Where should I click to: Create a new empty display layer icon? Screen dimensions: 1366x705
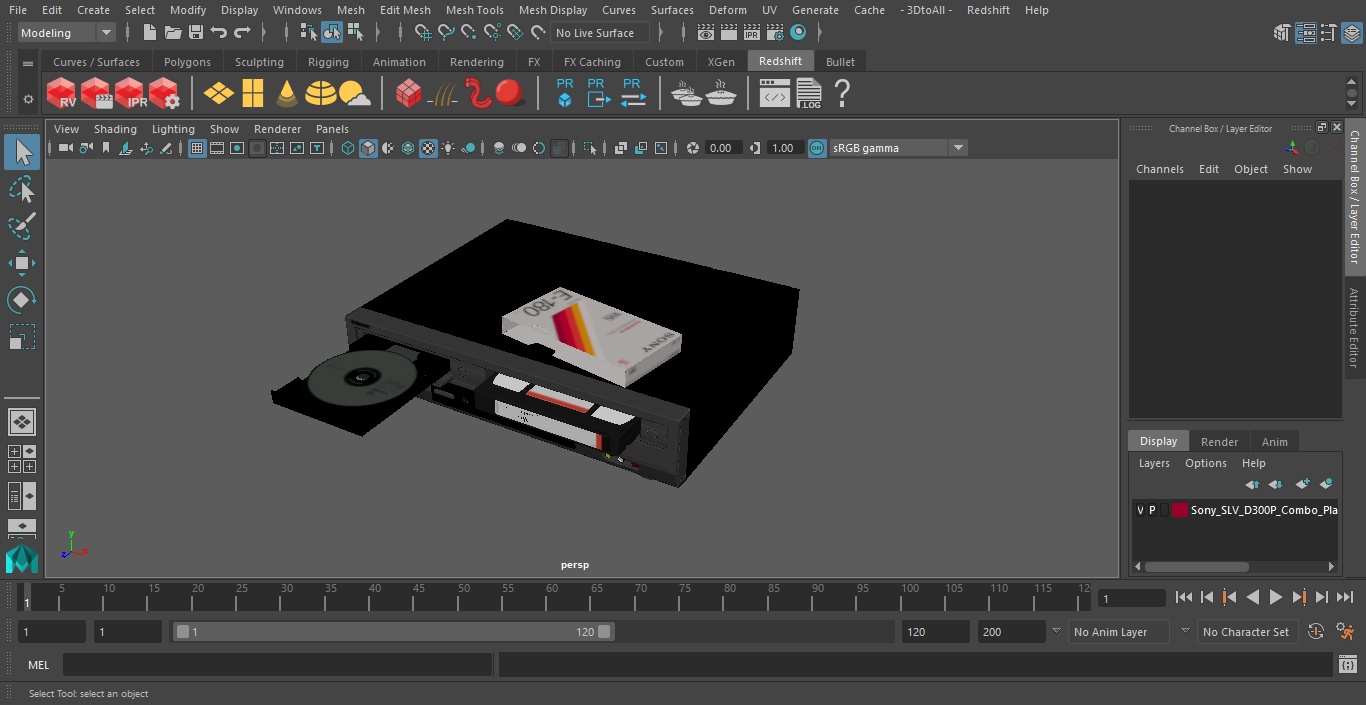click(1302, 484)
